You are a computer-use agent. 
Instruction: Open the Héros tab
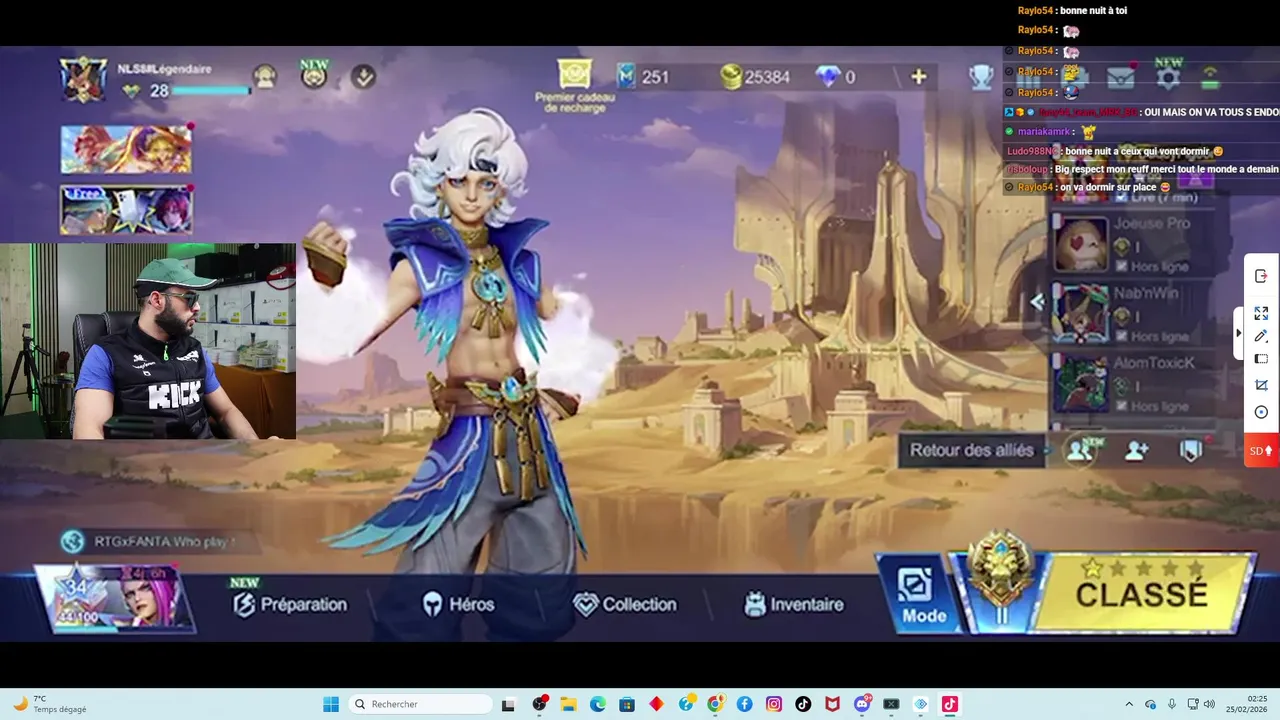point(458,604)
